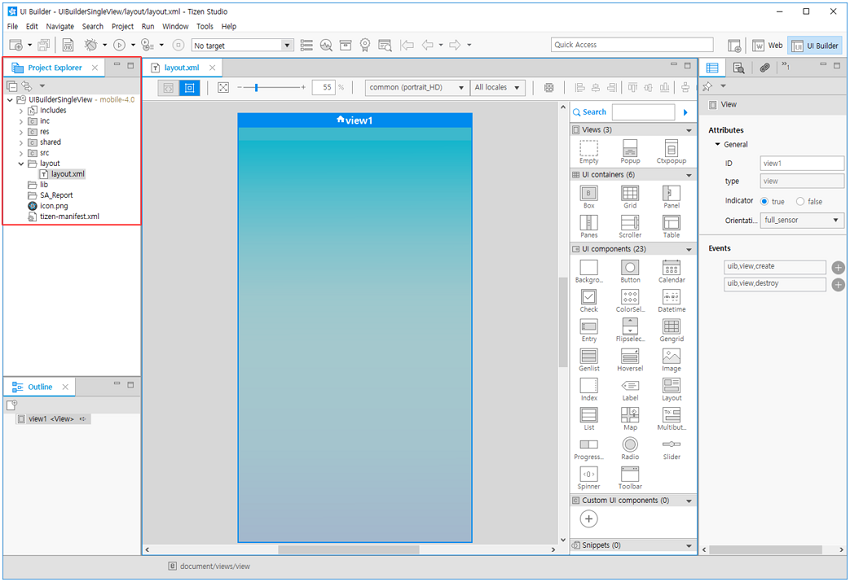Expand Custom UI components with the plus button
The width and height of the screenshot is (850, 582).
(588, 518)
